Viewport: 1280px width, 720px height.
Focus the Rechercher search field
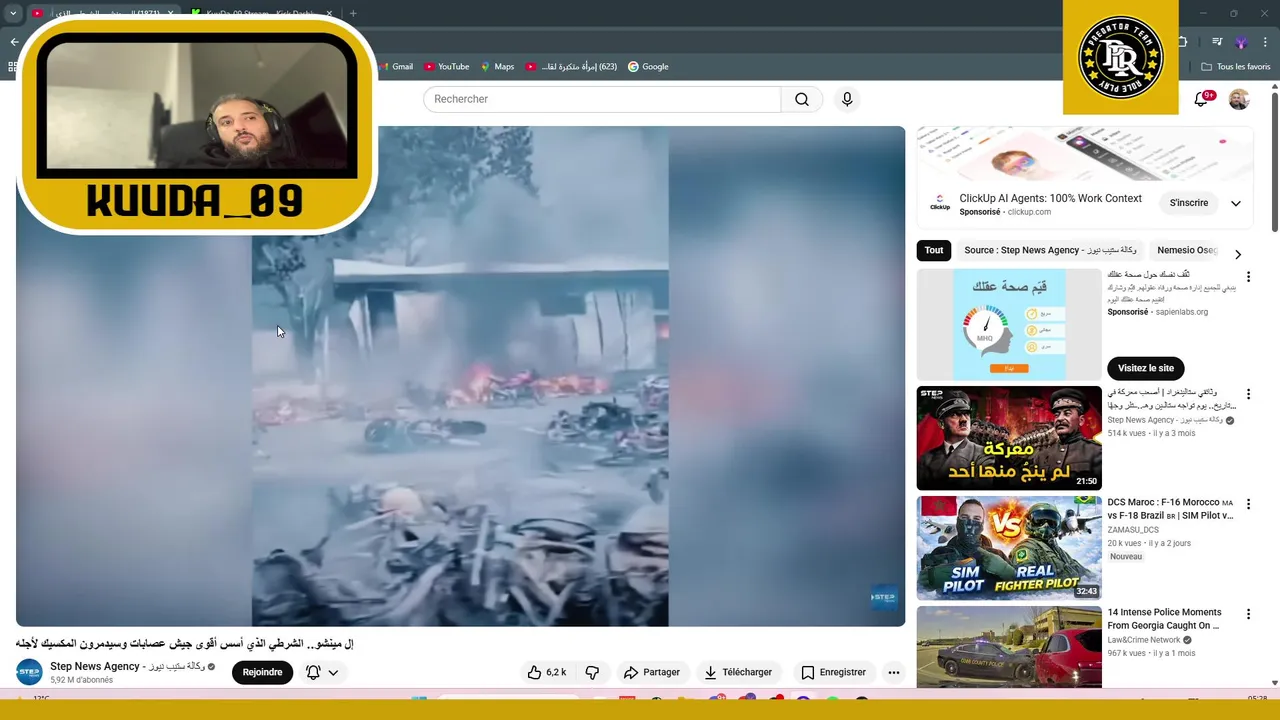coord(601,99)
